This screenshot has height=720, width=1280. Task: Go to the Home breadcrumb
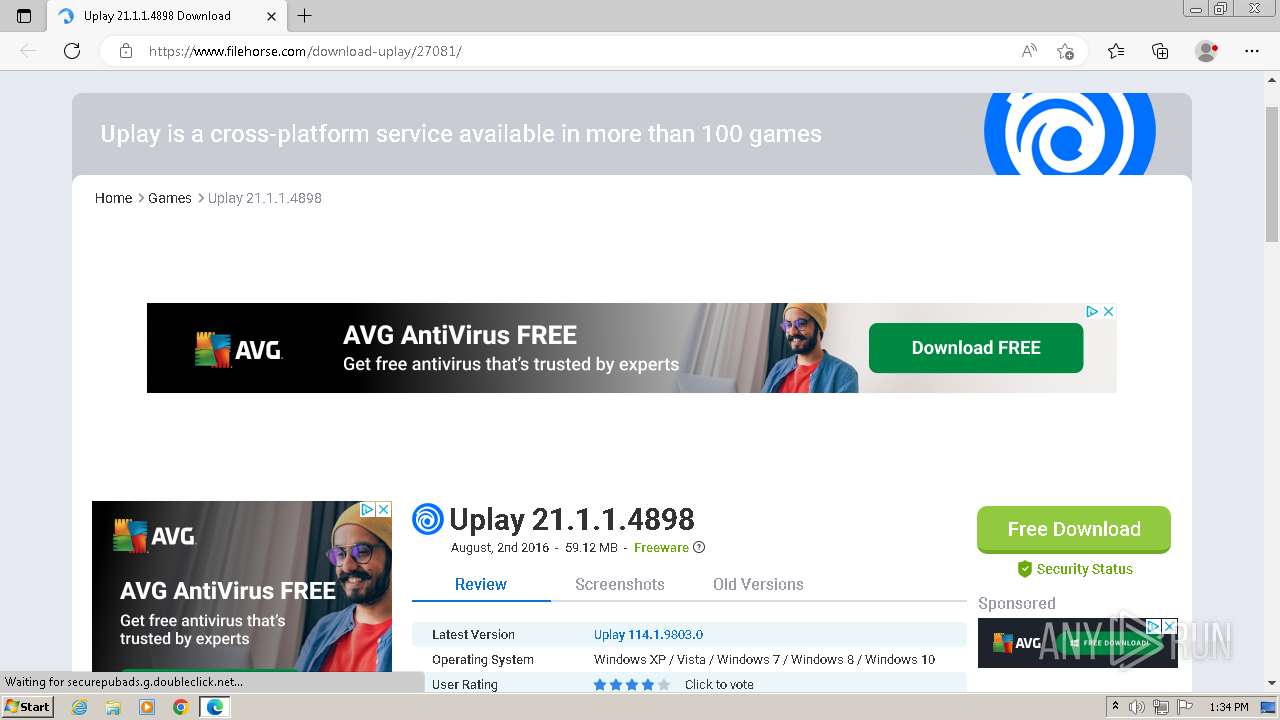click(113, 198)
